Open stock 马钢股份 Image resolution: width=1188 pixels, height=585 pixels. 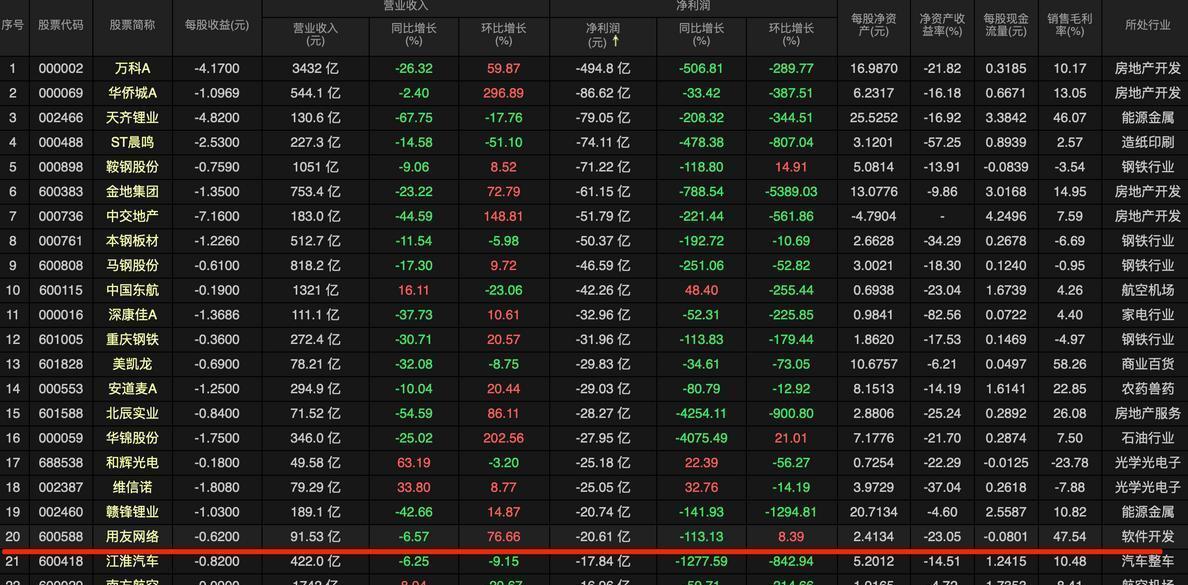(x=133, y=265)
